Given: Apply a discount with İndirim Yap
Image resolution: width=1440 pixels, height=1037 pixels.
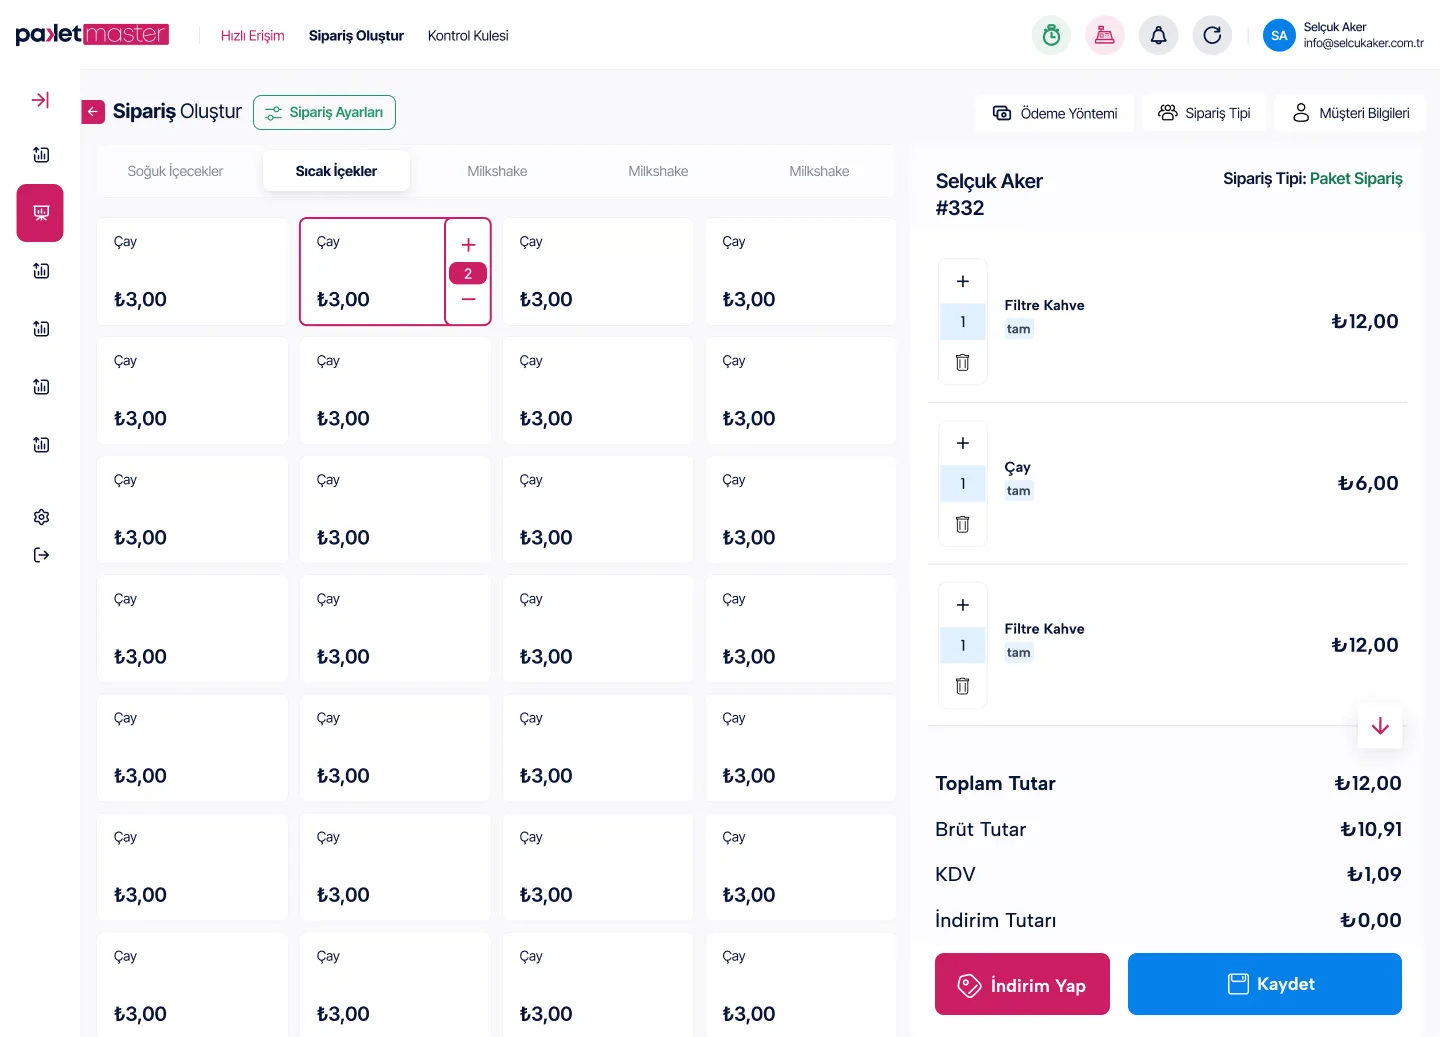Looking at the screenshot, I should (1022, 985).
